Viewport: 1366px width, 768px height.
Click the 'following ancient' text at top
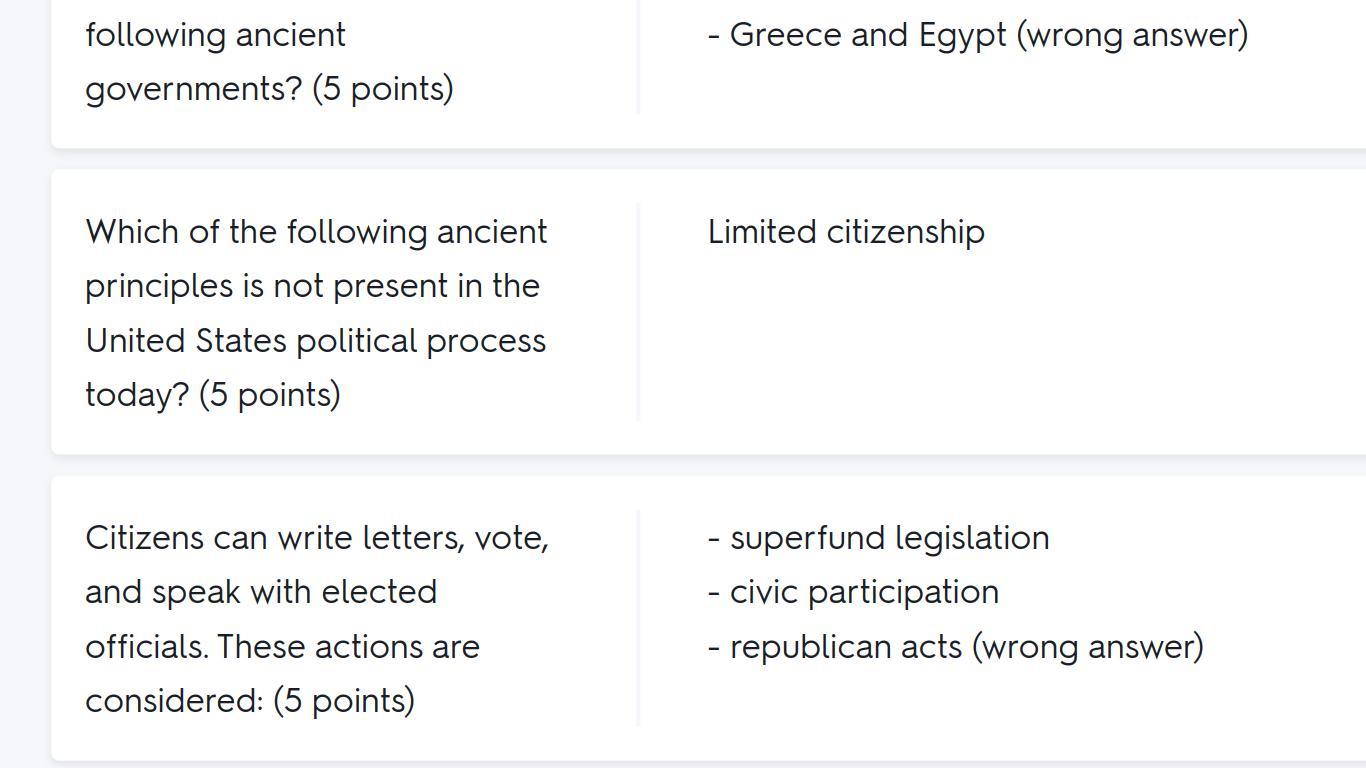215,35
